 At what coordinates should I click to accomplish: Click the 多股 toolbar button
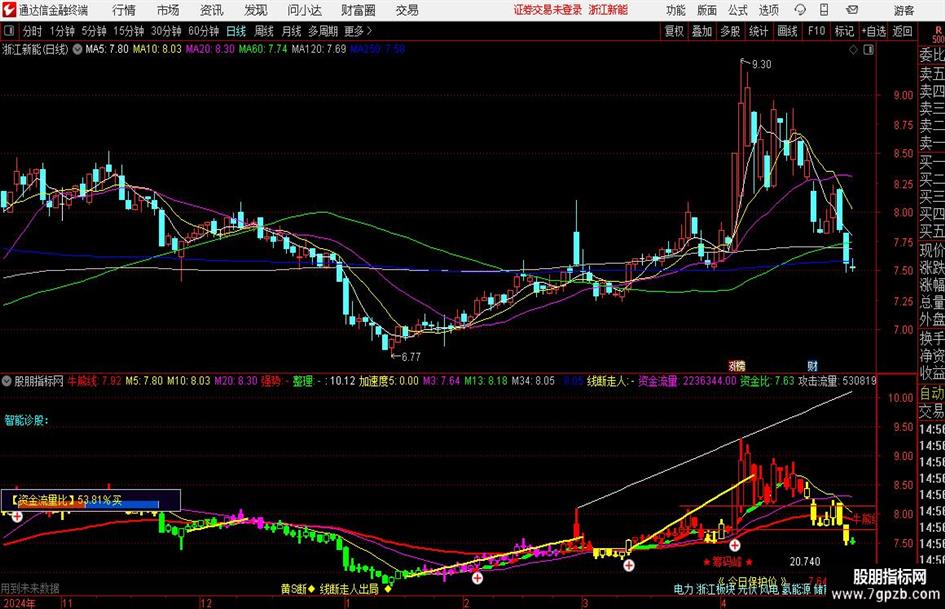tap(730, 31)
